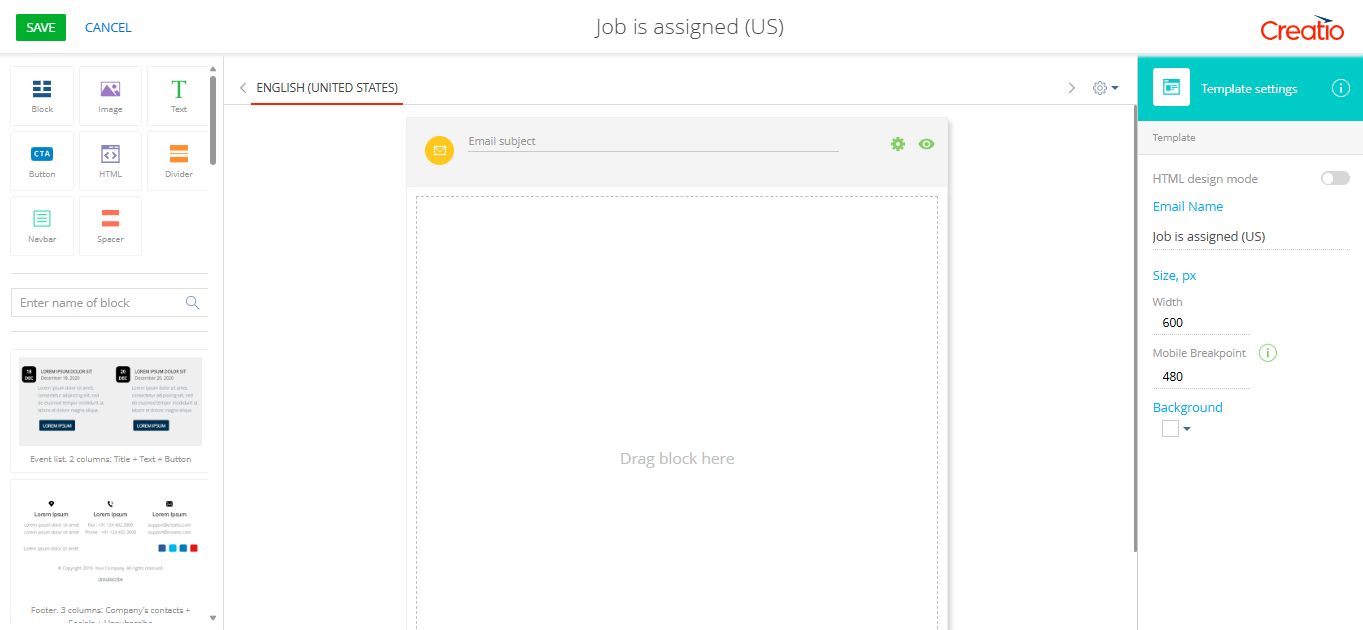Toggle HTML design mode switch
Image resolution: width=1363 pixels, height=630 pixels.
point(1334,178)
